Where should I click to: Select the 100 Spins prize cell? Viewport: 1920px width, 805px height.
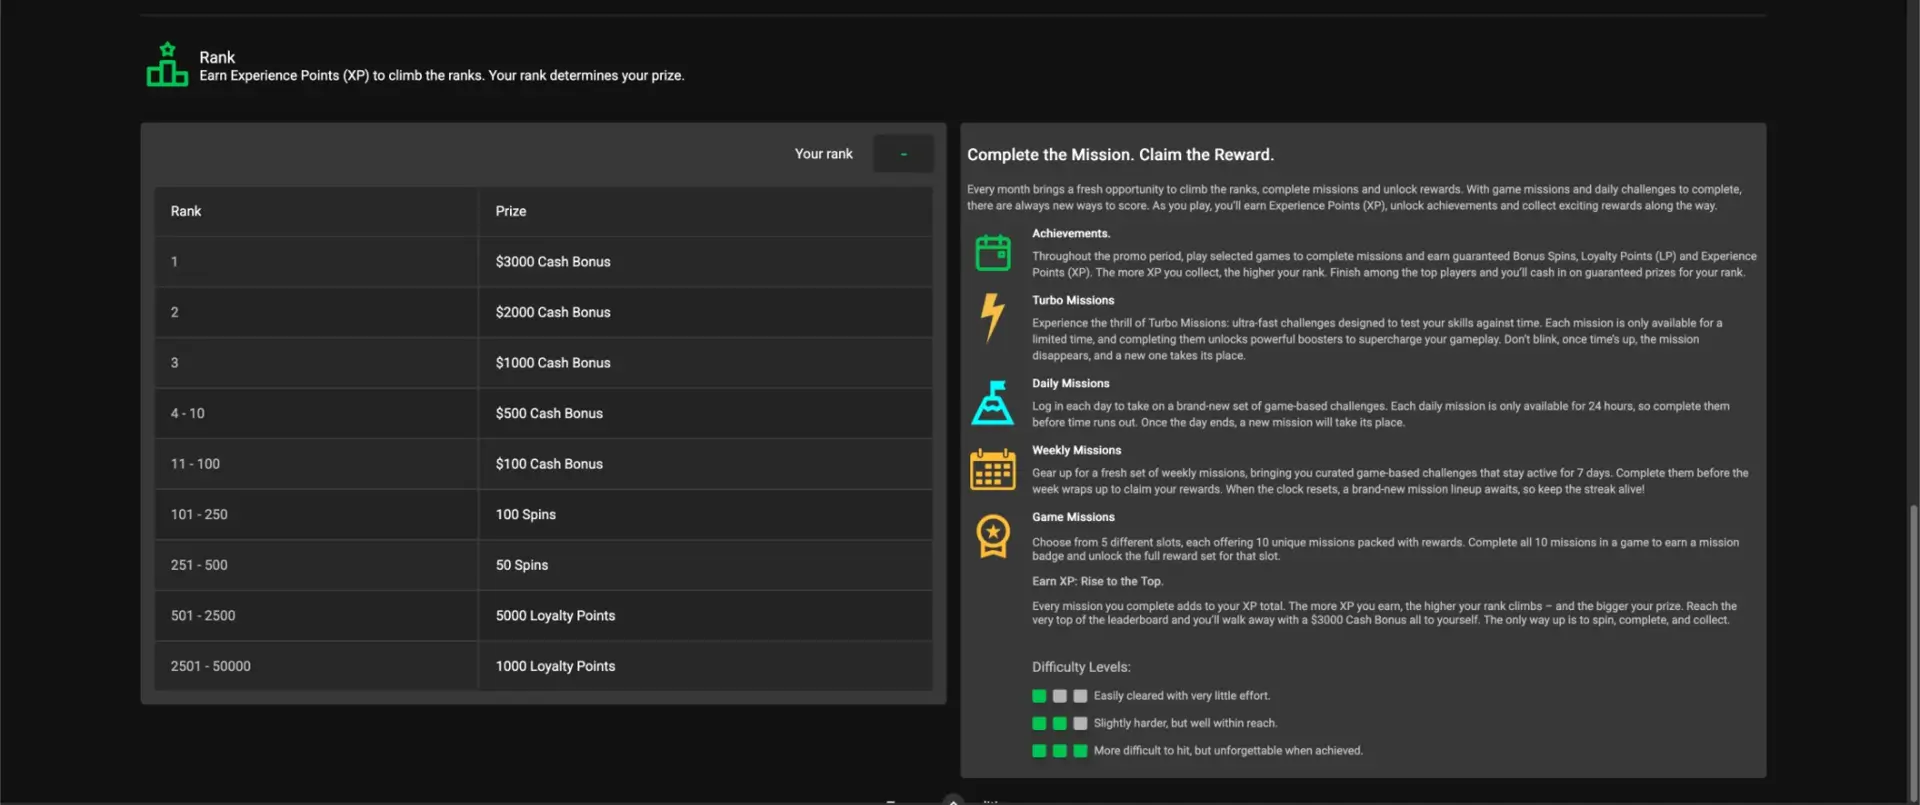705,514
